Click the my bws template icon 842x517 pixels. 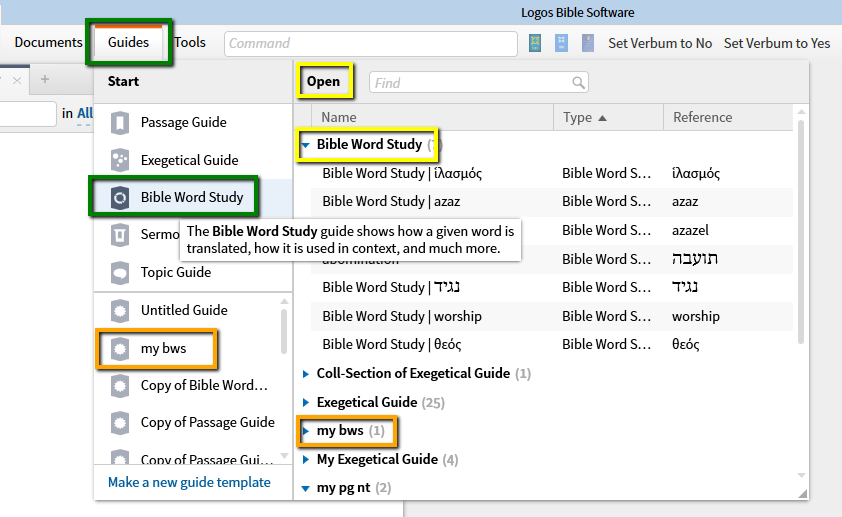120,348
